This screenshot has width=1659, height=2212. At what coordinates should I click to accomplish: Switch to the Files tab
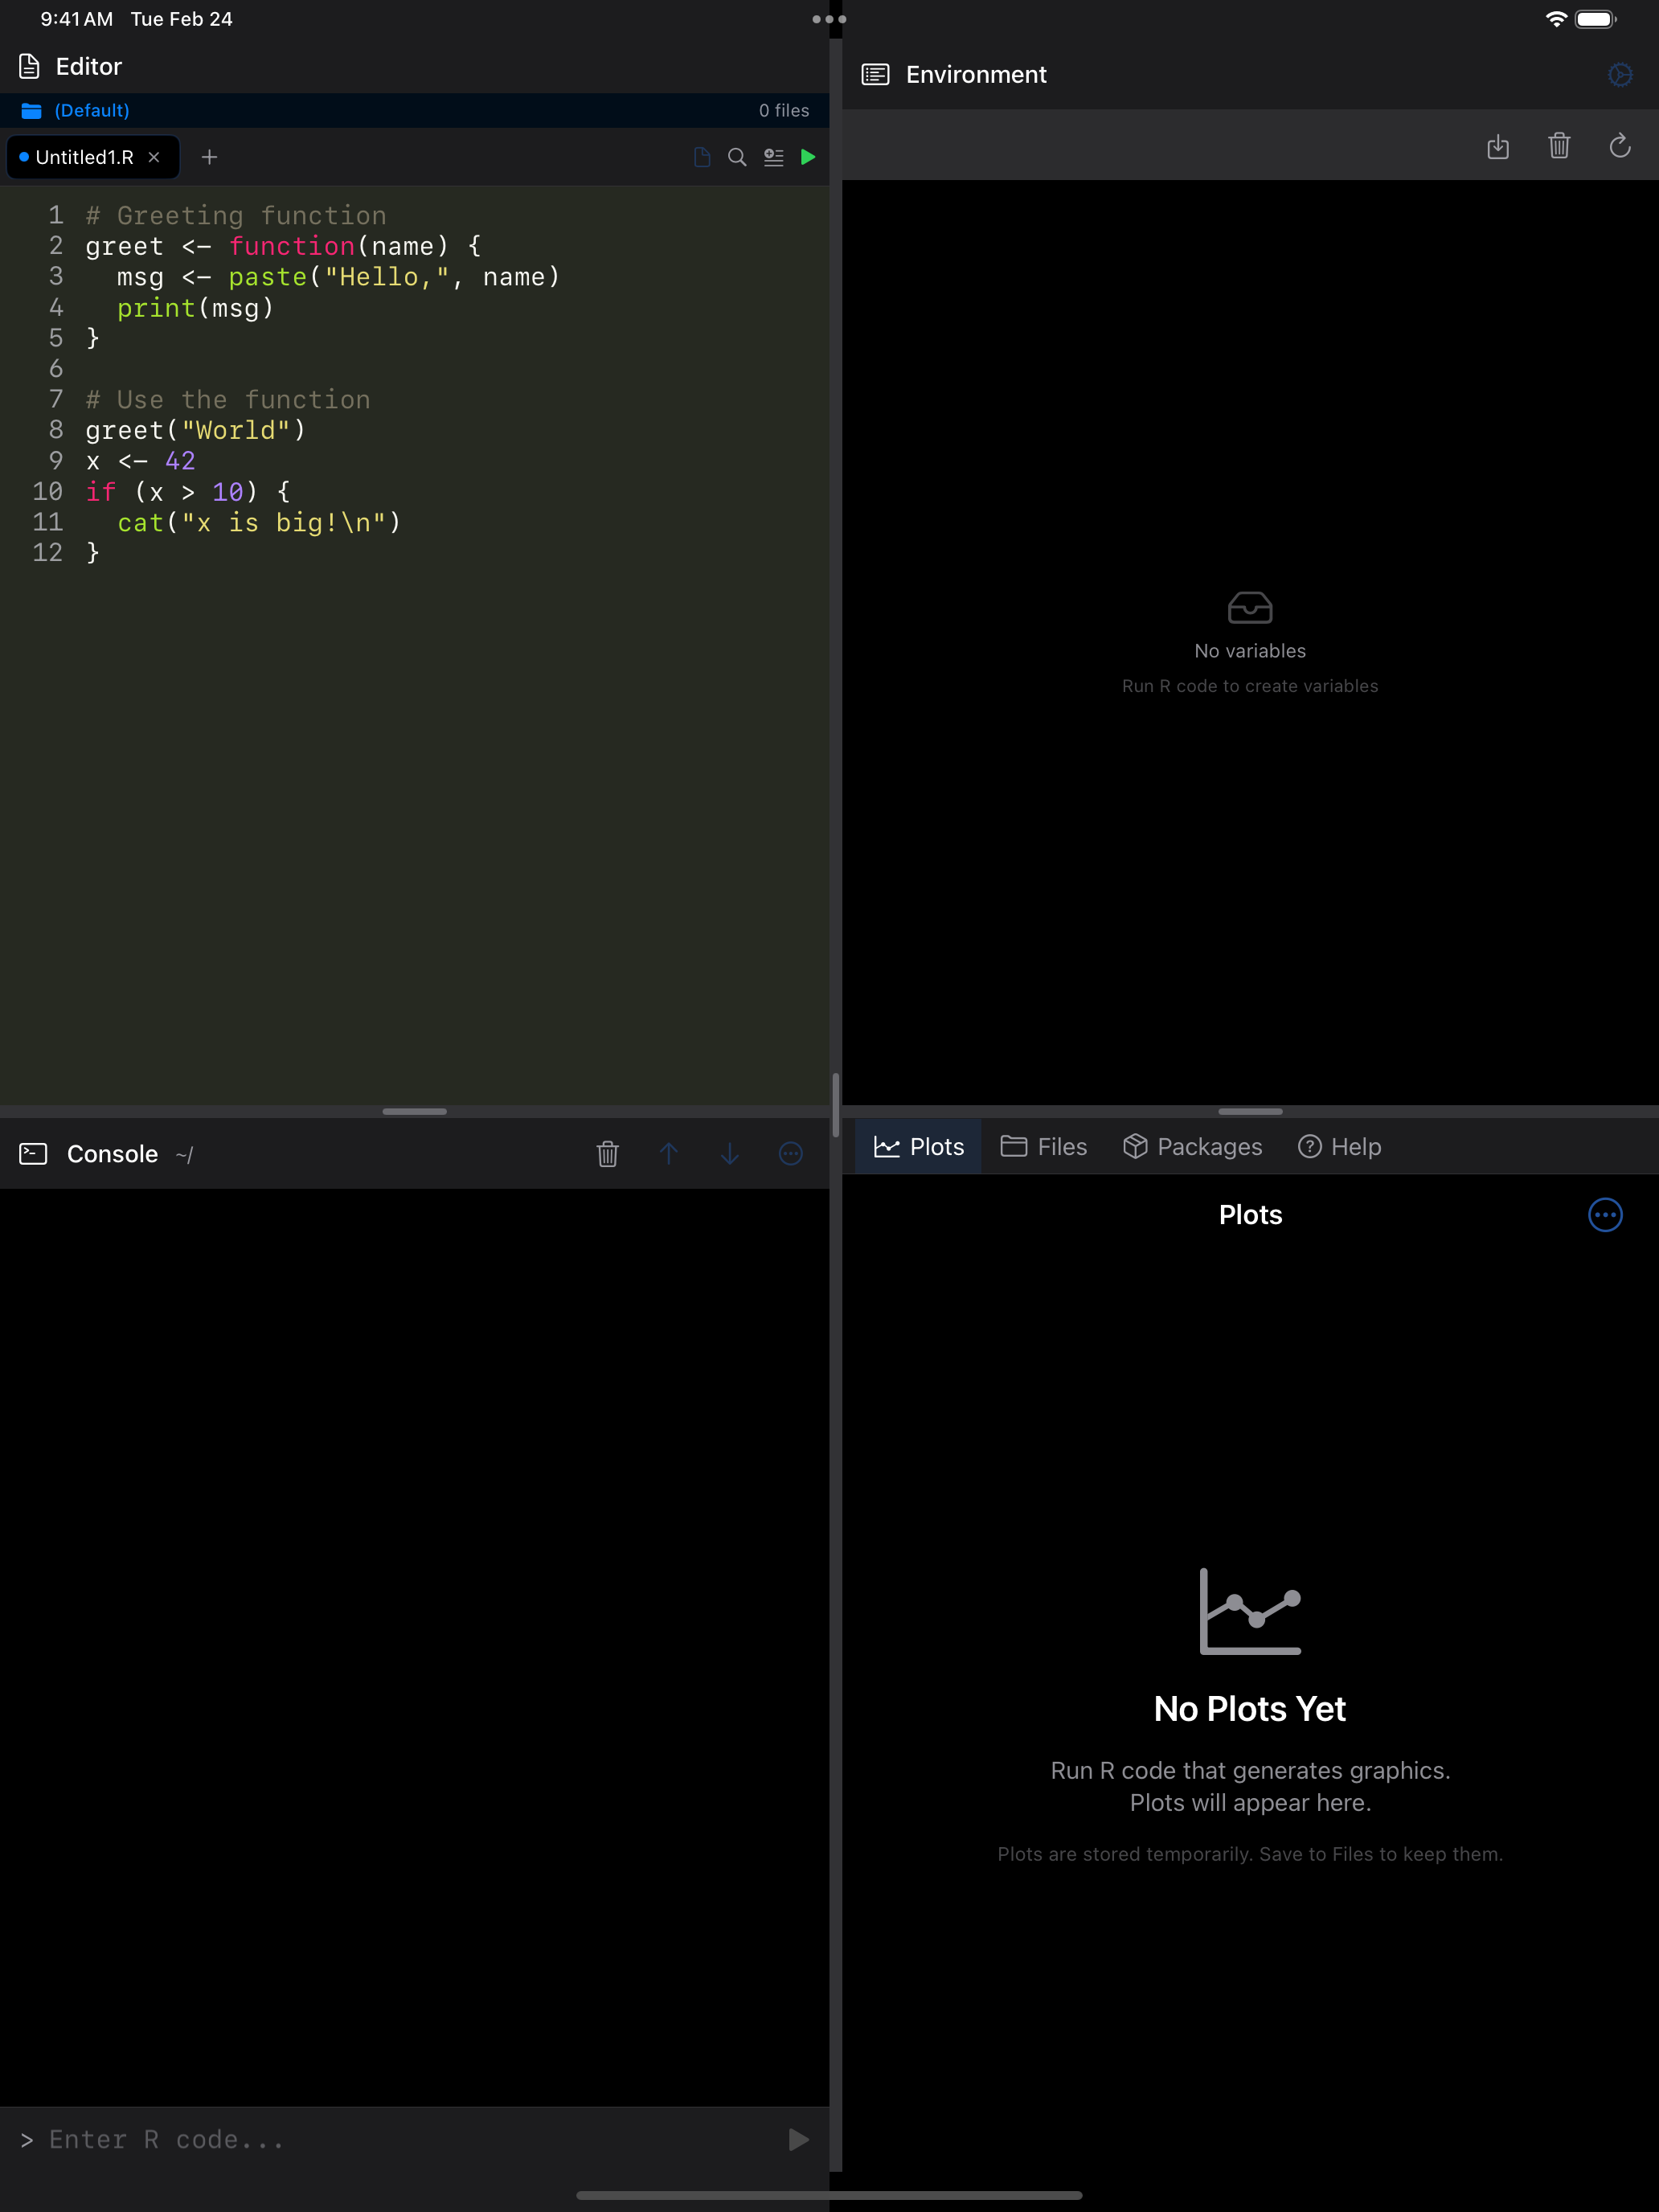click(x=1043, y=1146)
